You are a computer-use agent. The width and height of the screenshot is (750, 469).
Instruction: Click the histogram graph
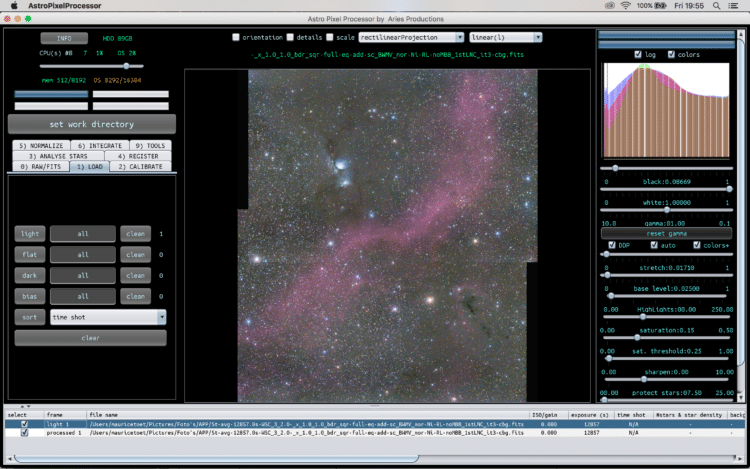[666, 110]
